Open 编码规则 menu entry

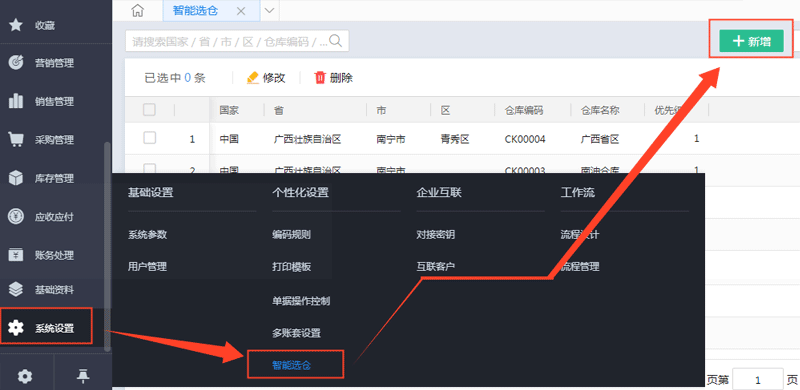291,235
